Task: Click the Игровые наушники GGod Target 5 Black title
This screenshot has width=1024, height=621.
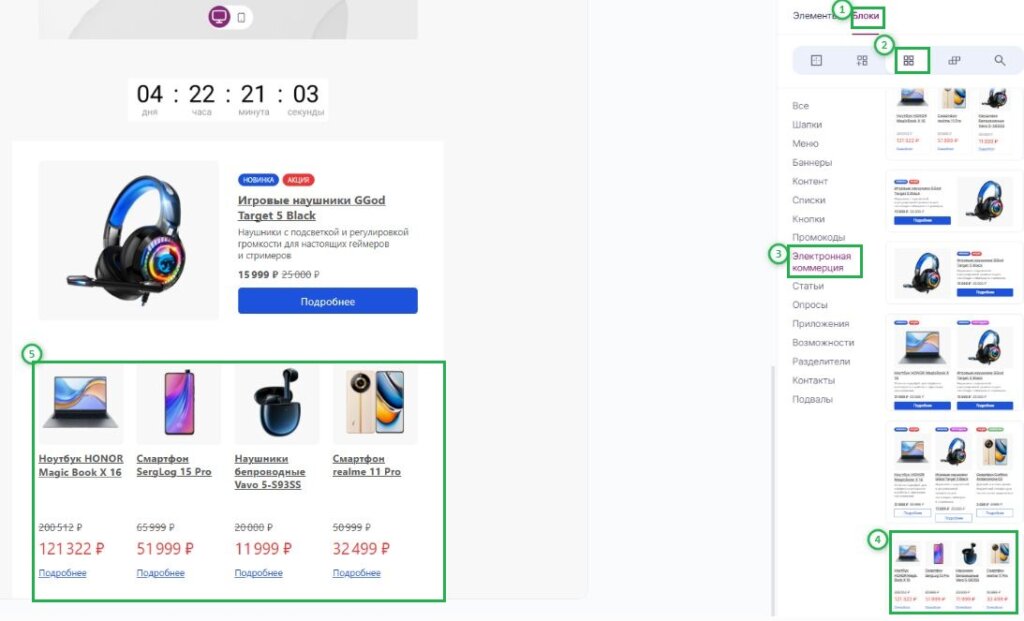Action: [x=277, y=207]
